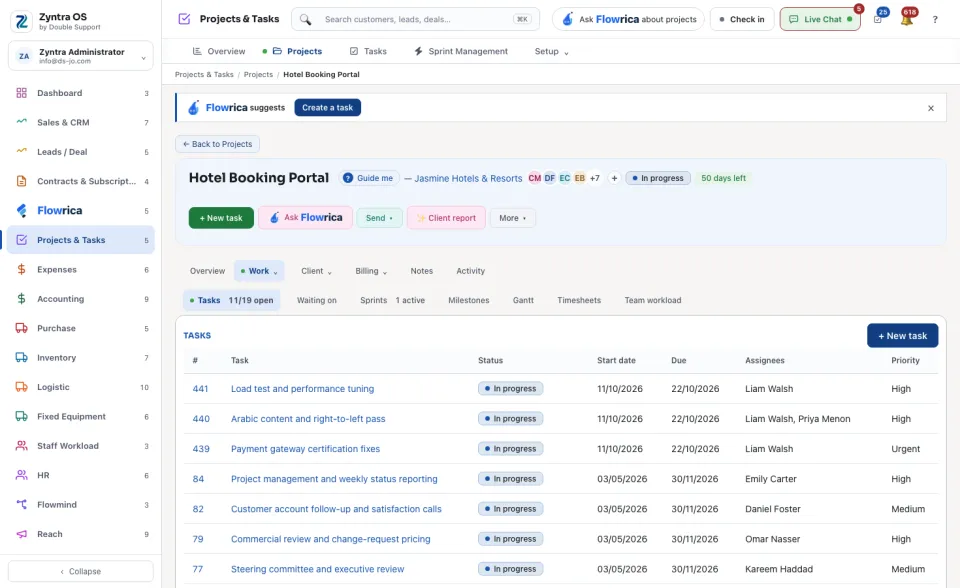Open the Team workload sub-tab
This screenshot has height=588, width=960.
point(653,300)
